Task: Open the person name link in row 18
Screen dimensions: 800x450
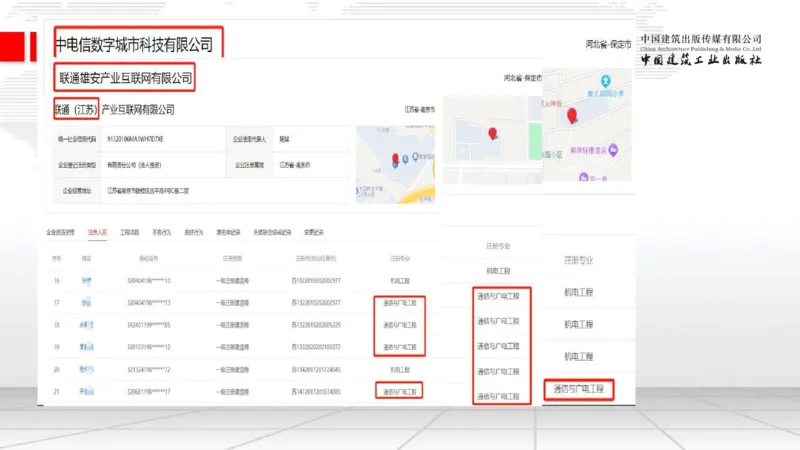Action: pos(86,324)
